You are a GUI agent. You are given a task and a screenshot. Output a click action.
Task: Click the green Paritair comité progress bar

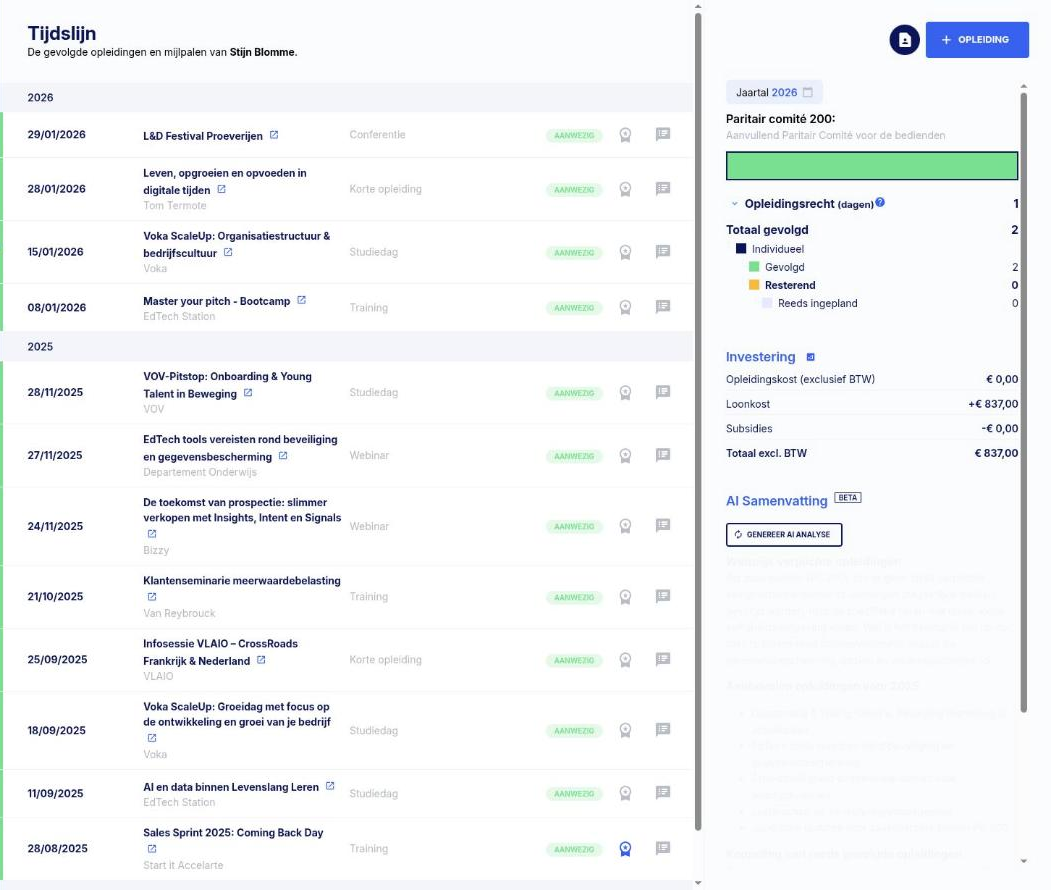pyautogui.click(x=871, y=166)
